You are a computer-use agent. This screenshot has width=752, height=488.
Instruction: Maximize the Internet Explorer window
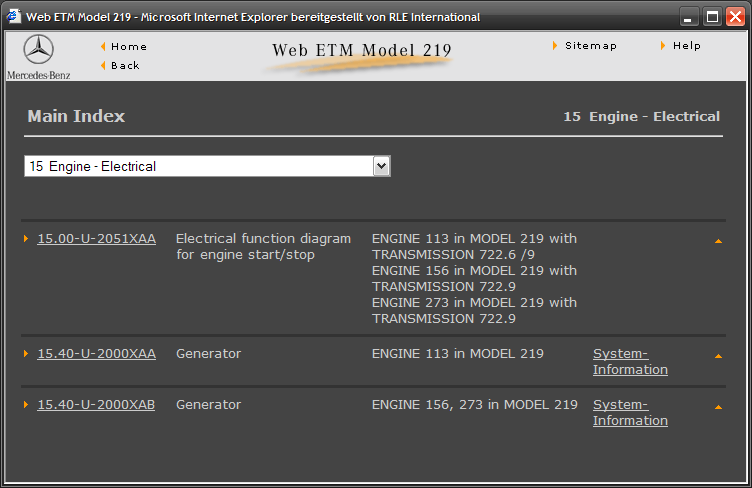point(712,16)
